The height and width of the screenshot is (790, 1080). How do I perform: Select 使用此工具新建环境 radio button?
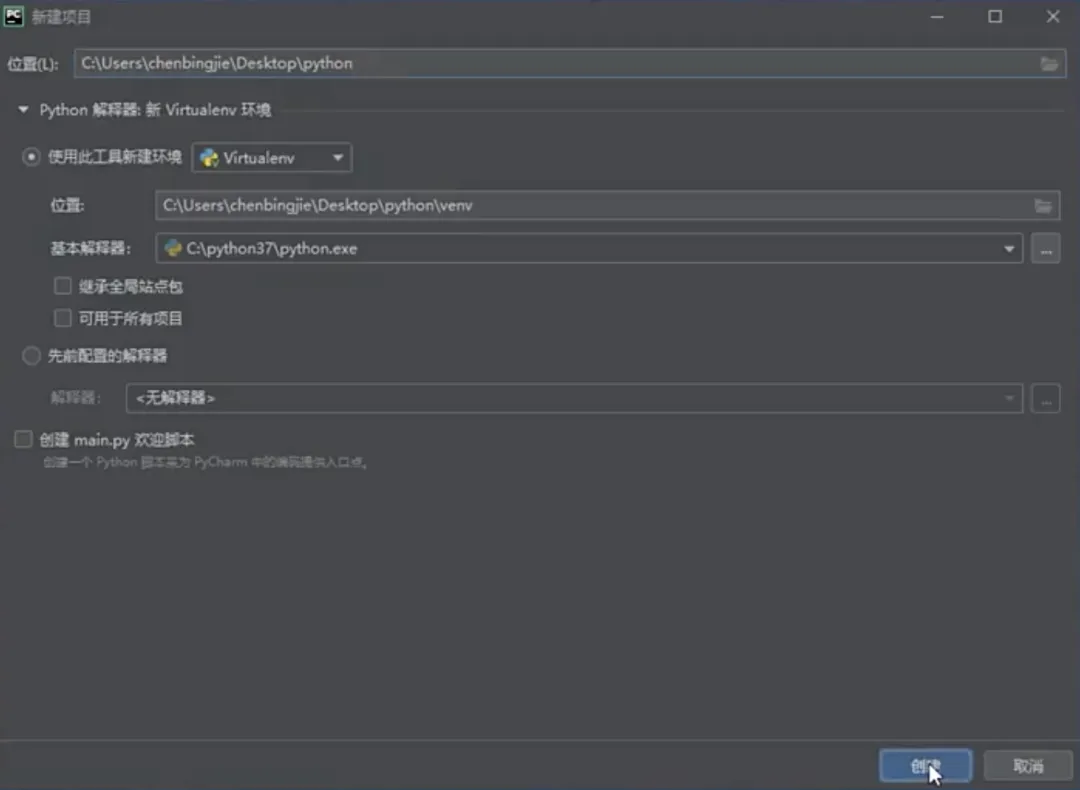point(31,158)
